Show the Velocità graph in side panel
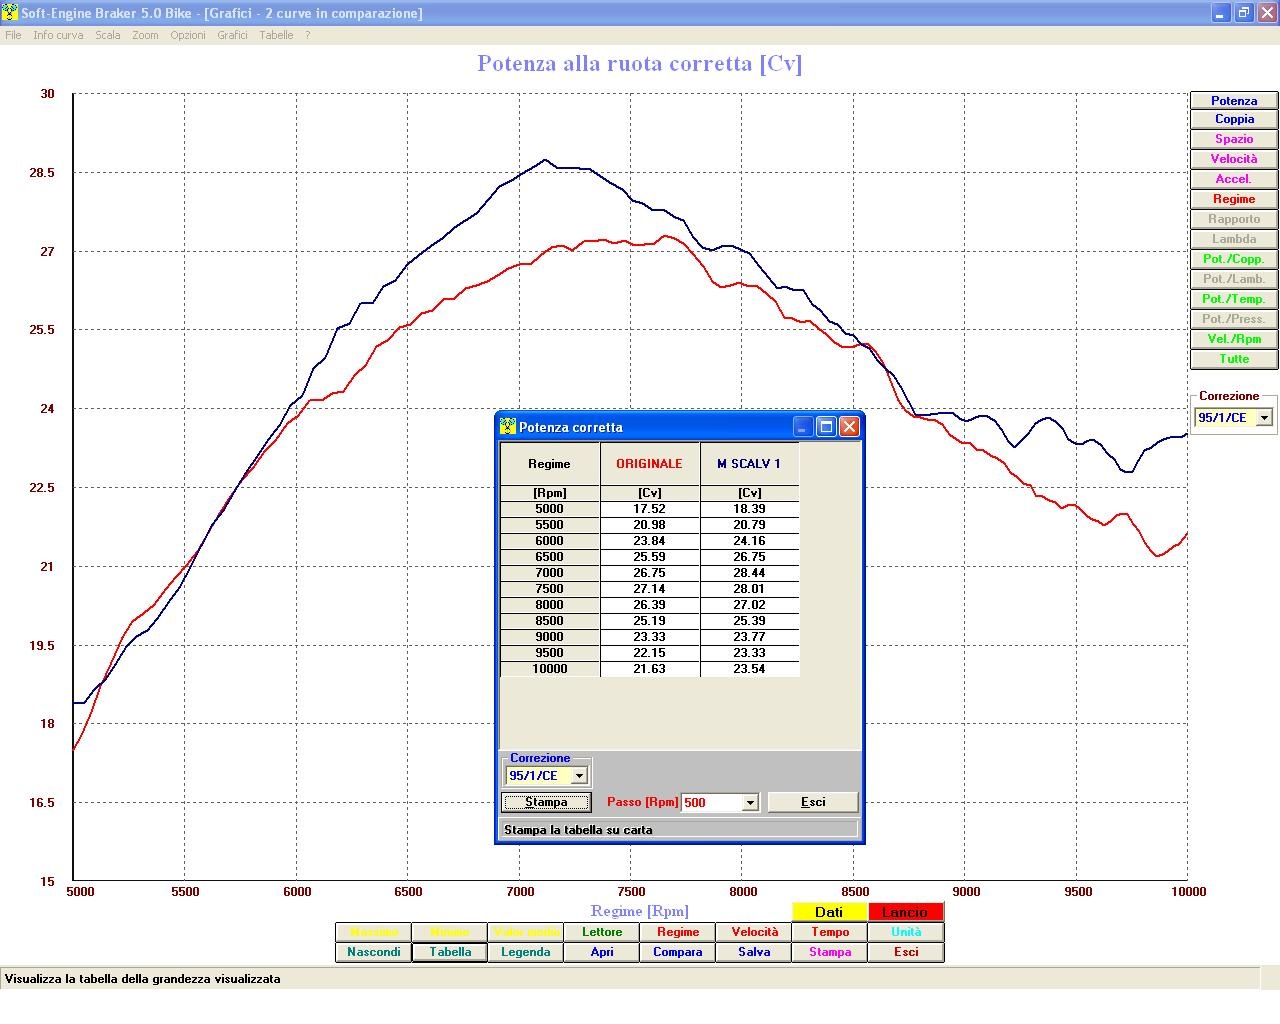1280x1024 pixels. point(1234,159)
